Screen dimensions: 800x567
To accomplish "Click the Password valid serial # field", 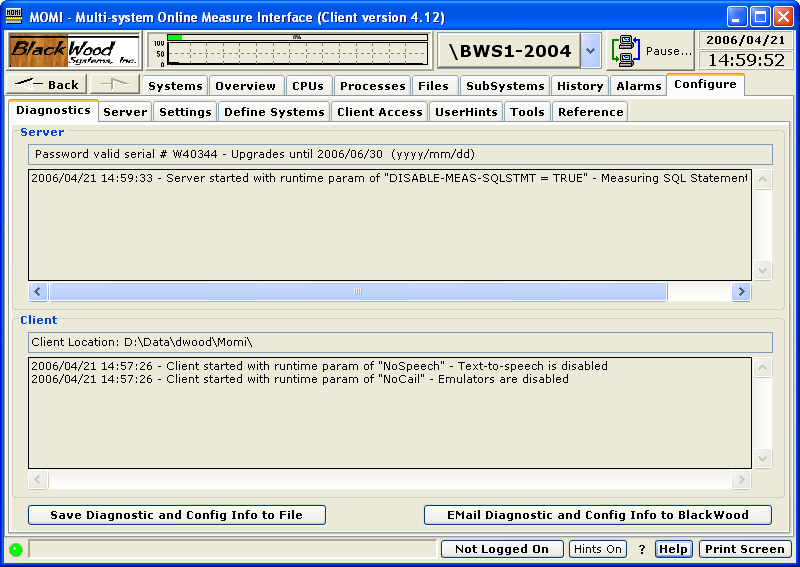I will 401,154.
